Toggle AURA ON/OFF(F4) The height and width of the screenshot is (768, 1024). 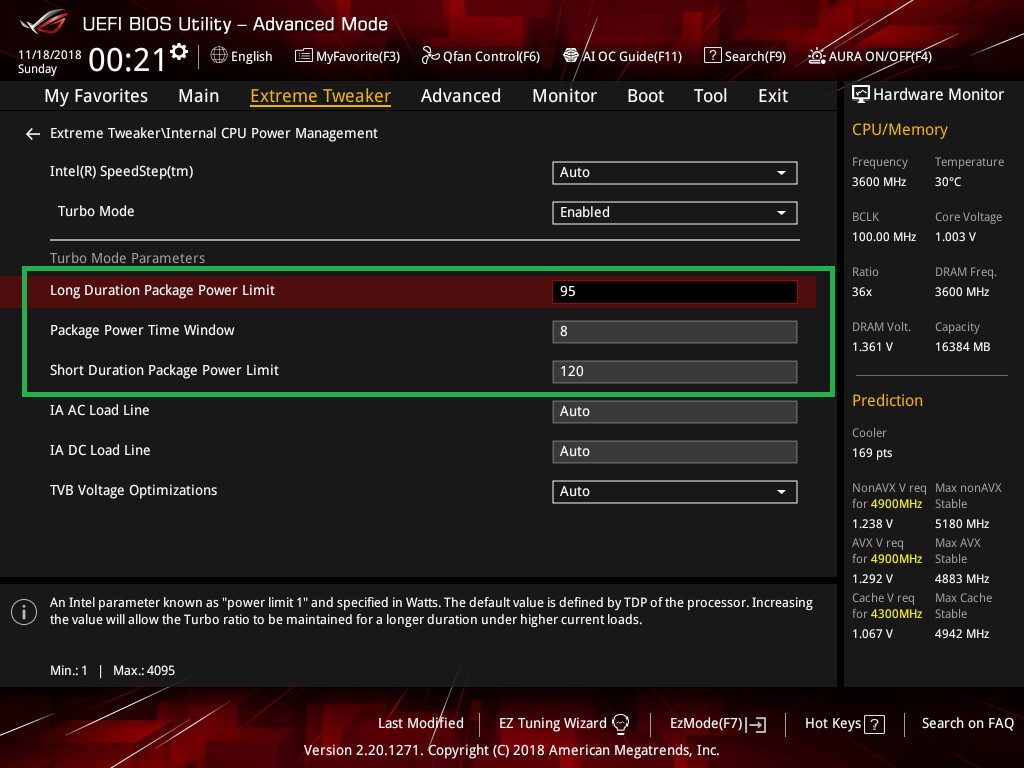pos(880,57)
